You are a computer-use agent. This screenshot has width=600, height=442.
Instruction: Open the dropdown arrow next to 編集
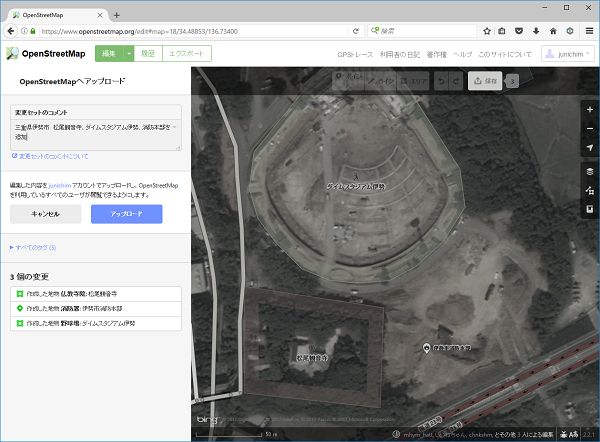[129, 54]
